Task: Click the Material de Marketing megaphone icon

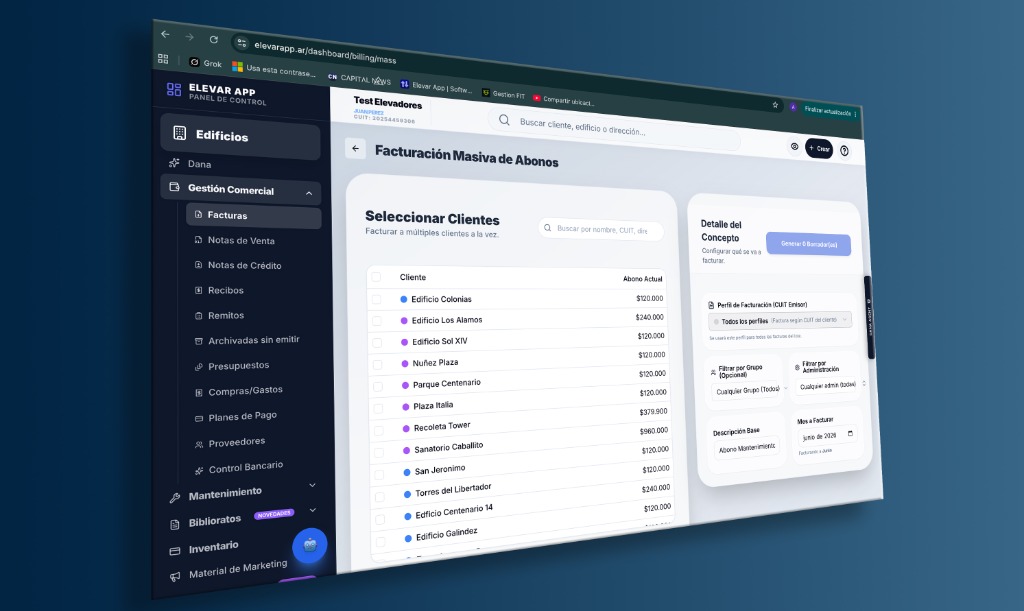Action: [x=175, y=576]
